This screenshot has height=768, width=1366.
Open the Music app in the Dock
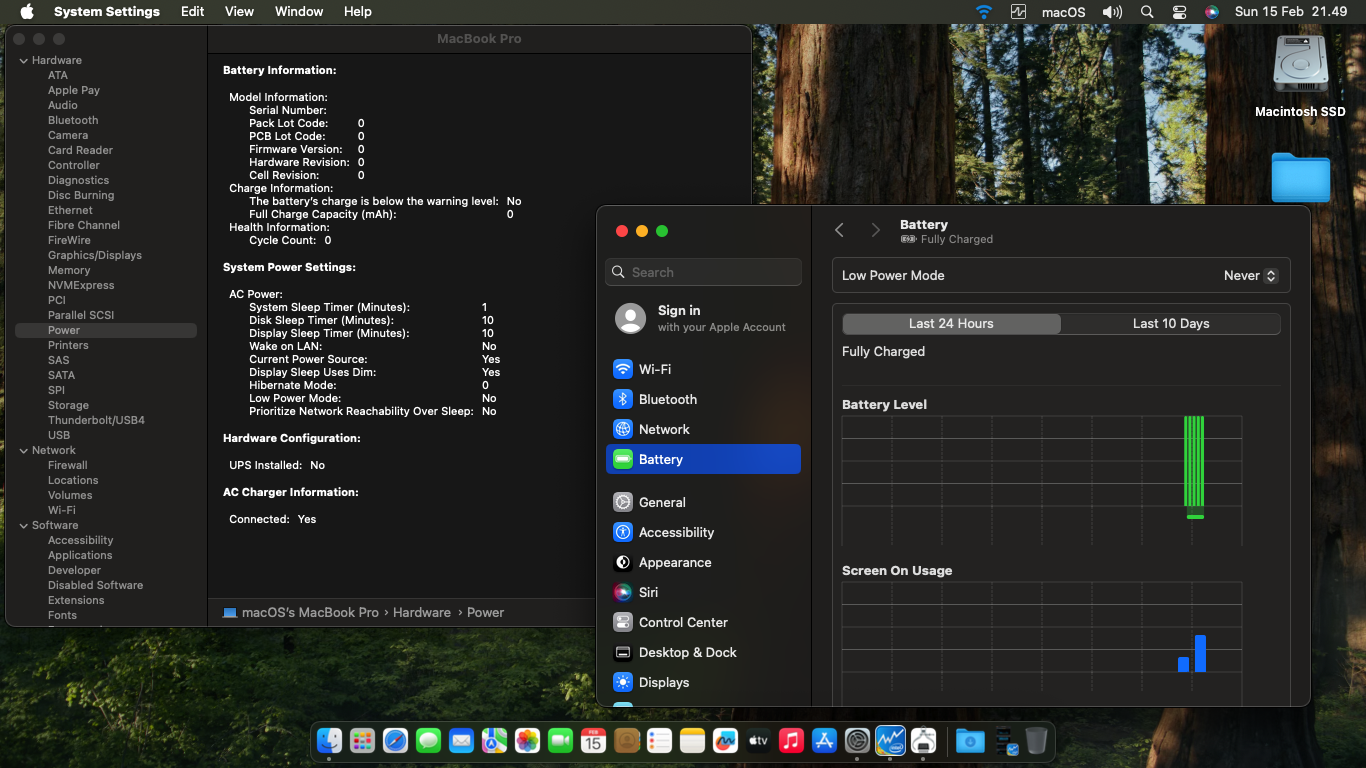791,740
